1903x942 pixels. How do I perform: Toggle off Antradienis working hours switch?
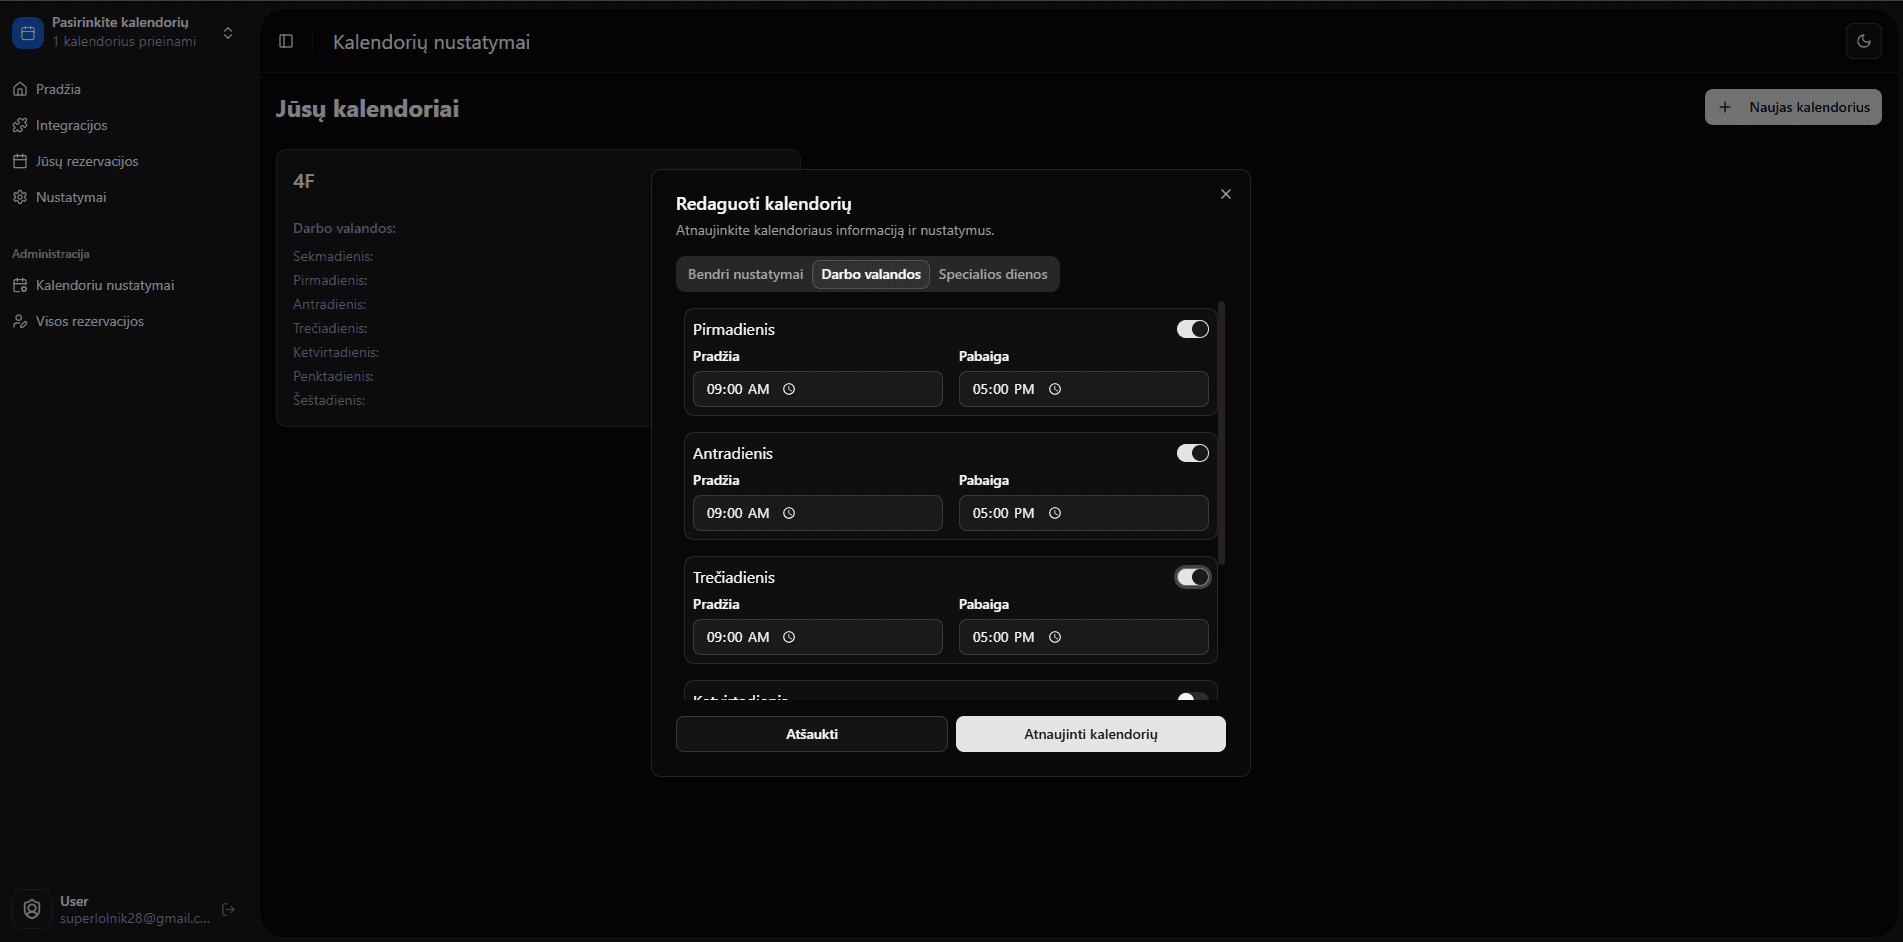pyautogui.click(x=1193, y=453)
